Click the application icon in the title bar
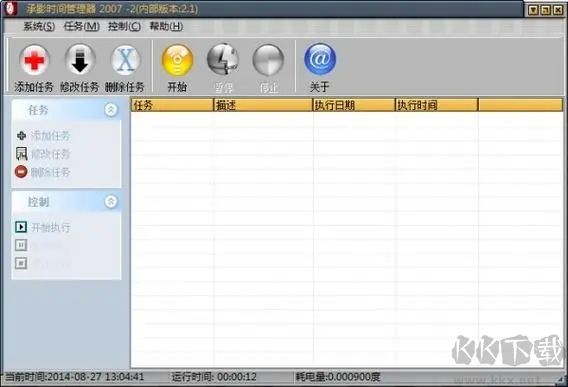Screen dimensions: 568x387 (x=10, y=8)
